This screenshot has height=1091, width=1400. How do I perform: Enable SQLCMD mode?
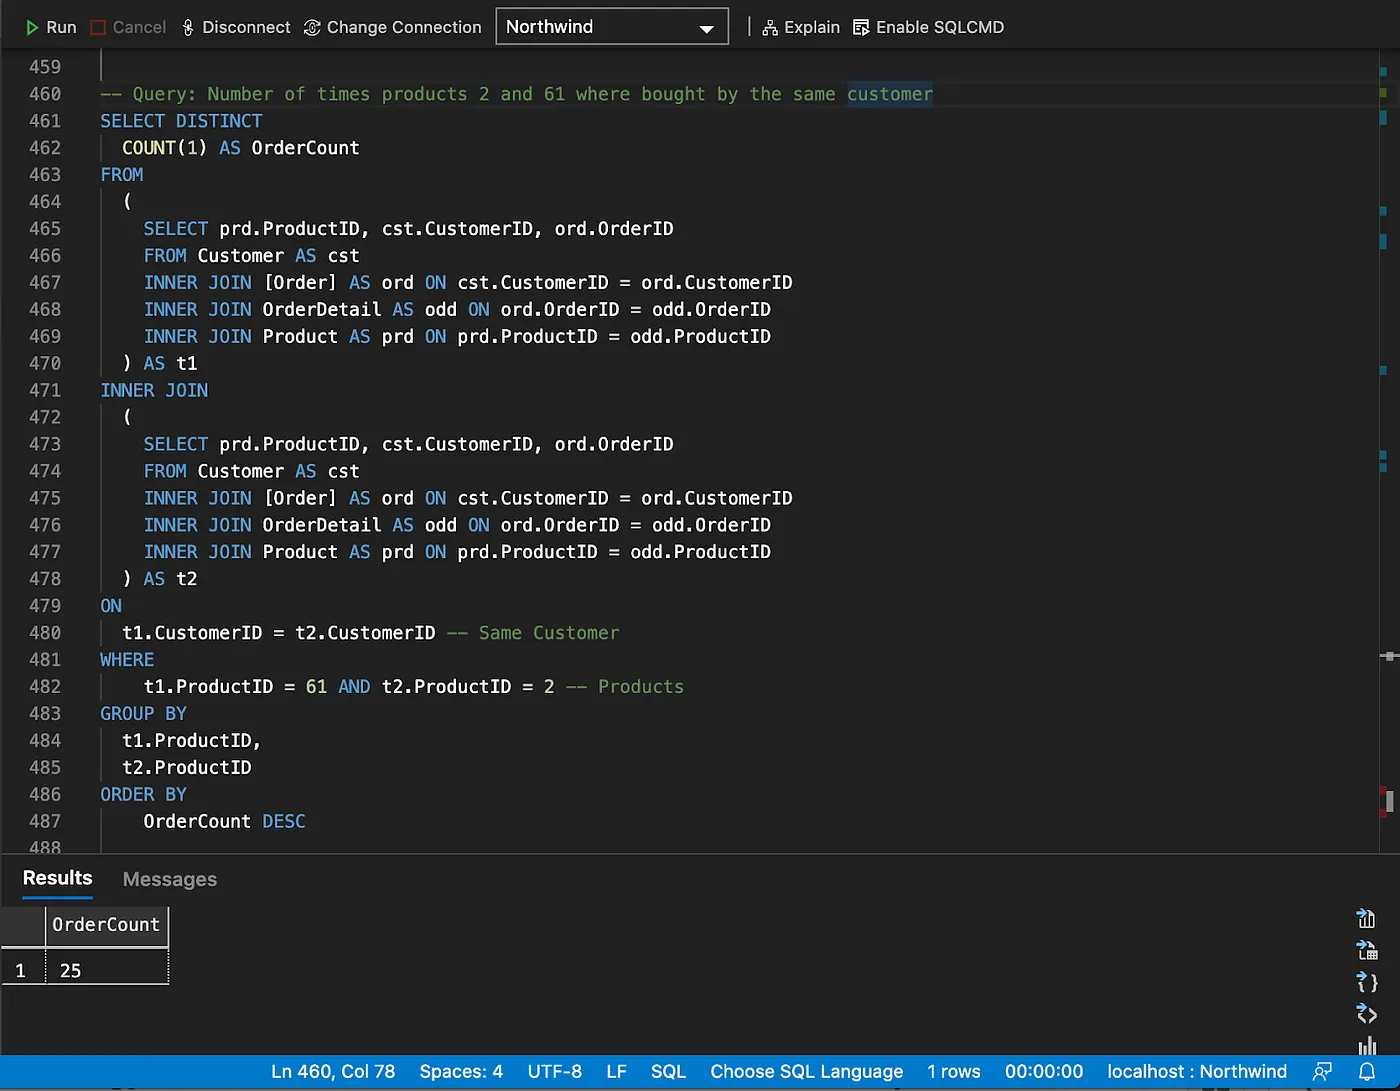click(x=928, y=27)
